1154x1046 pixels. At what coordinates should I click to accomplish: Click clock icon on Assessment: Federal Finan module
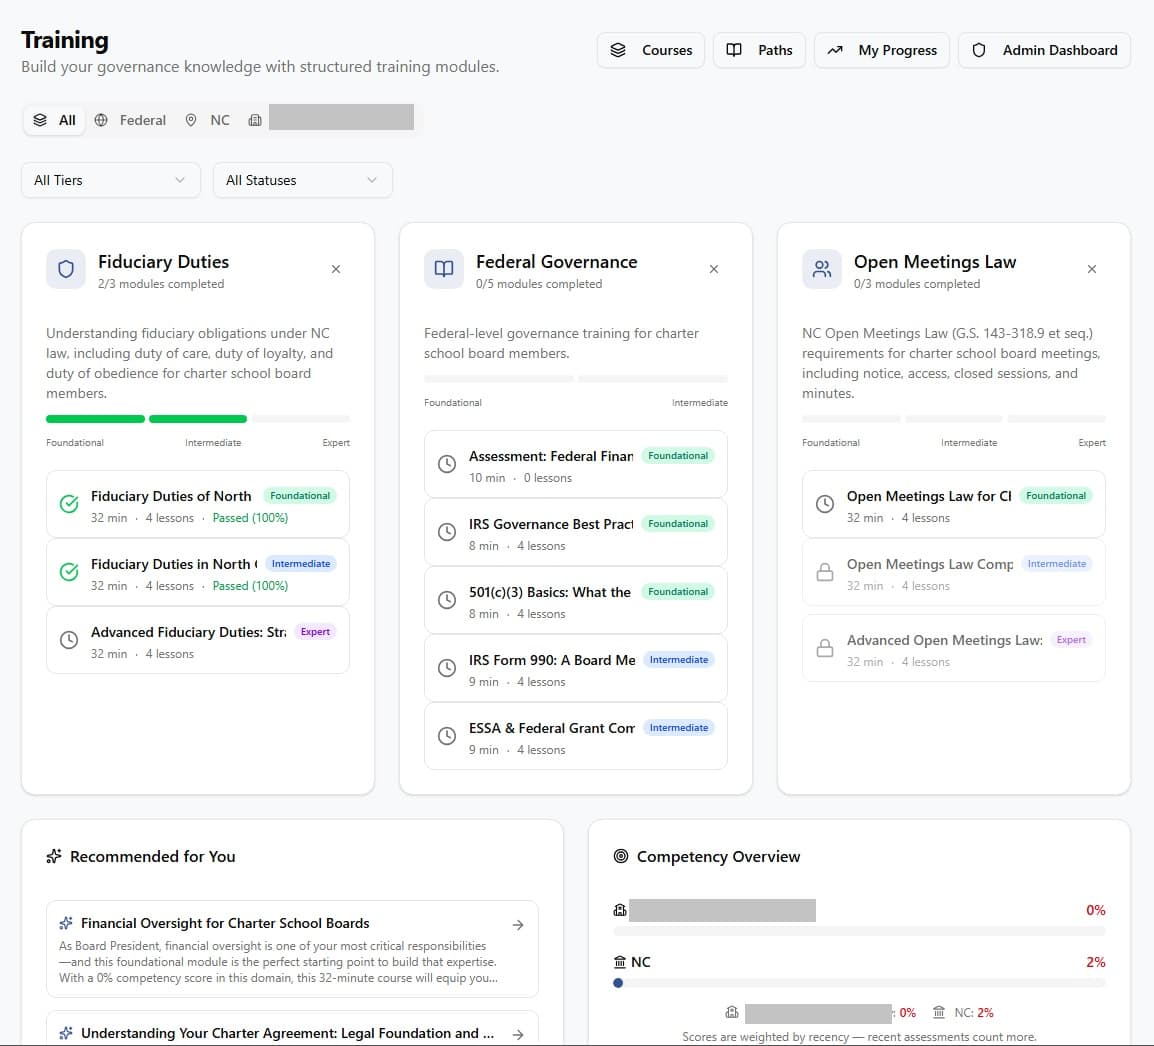(x=447, y=464)
